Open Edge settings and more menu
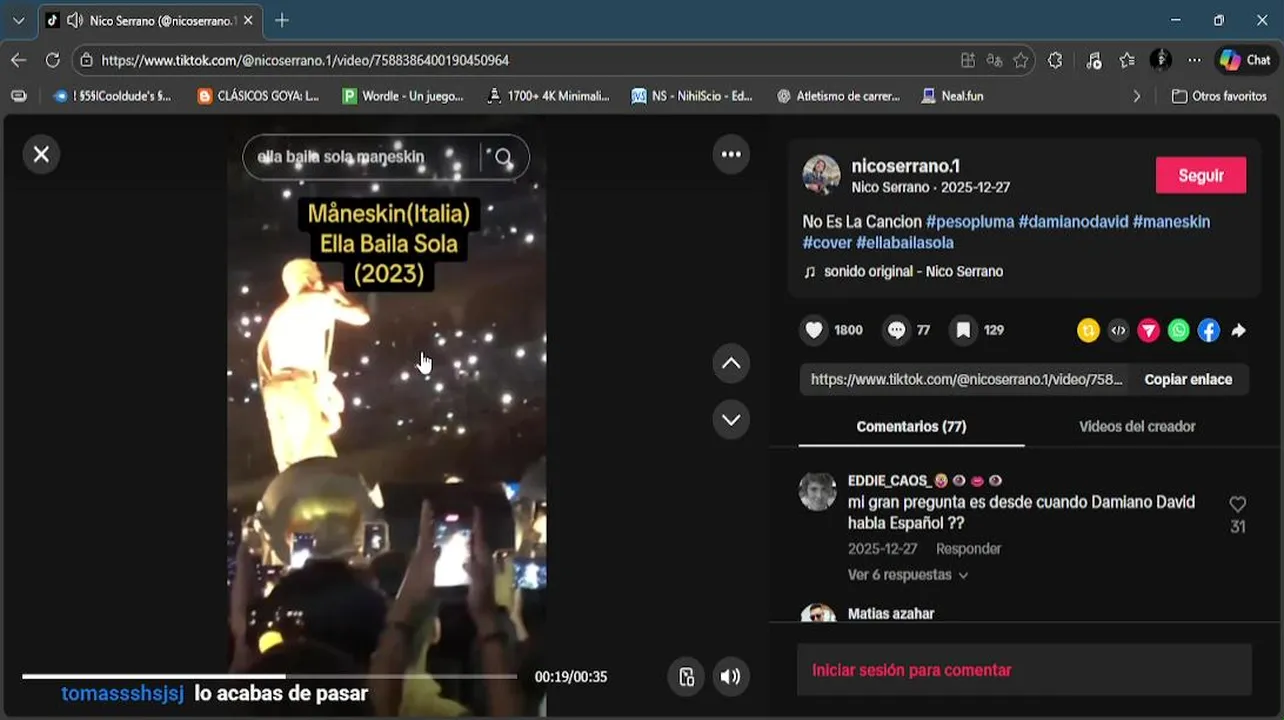 click(x=1194, y=60)
